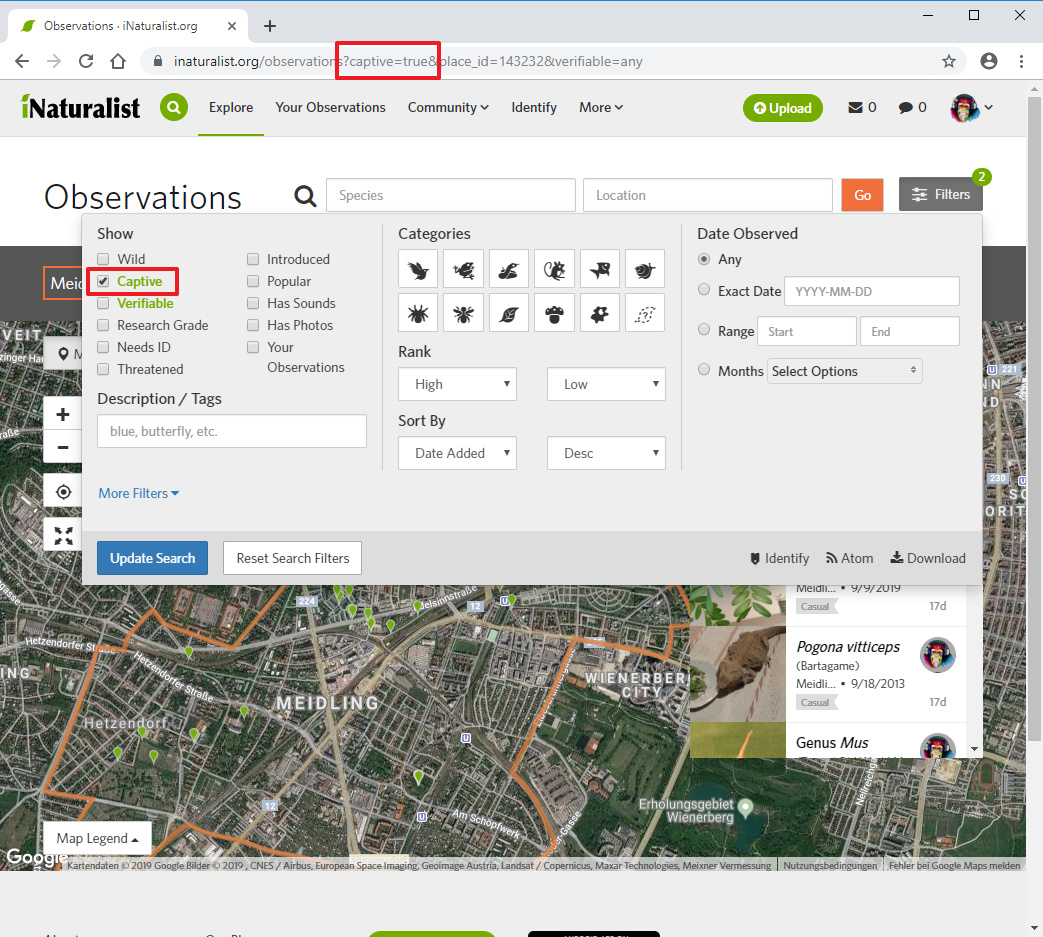Select the Unknown question-mark category icon

(x=645, y=313)
